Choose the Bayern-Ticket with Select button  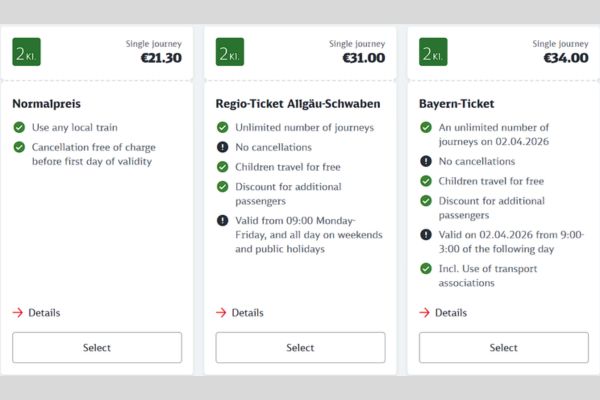tap(503, 348)
